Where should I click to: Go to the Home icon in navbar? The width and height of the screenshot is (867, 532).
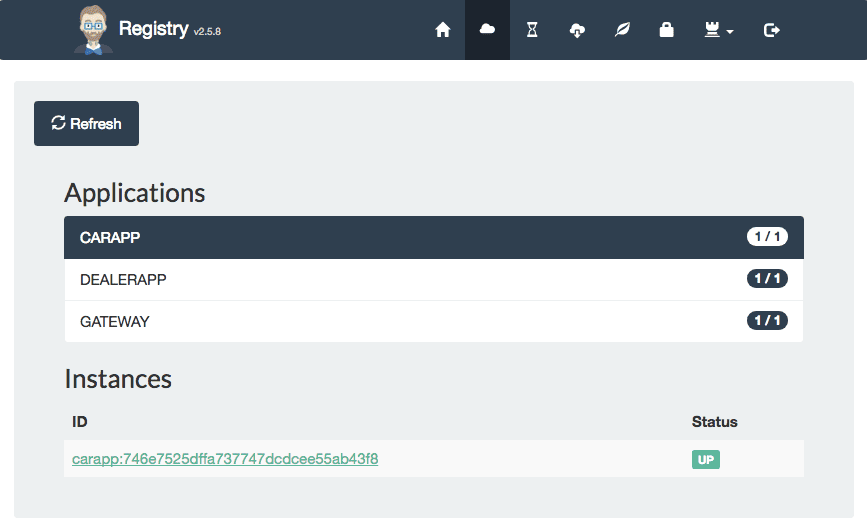pos(442,30)
